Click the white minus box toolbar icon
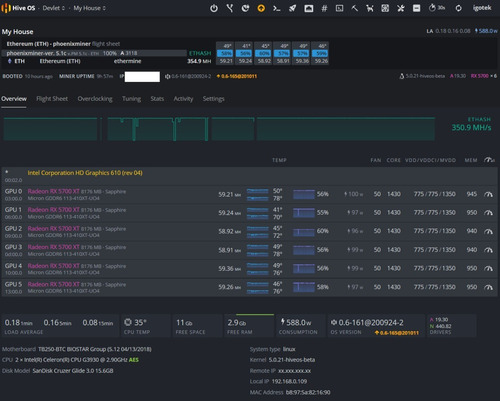Screen dimensions: 500x401 (x=416, y=8)
